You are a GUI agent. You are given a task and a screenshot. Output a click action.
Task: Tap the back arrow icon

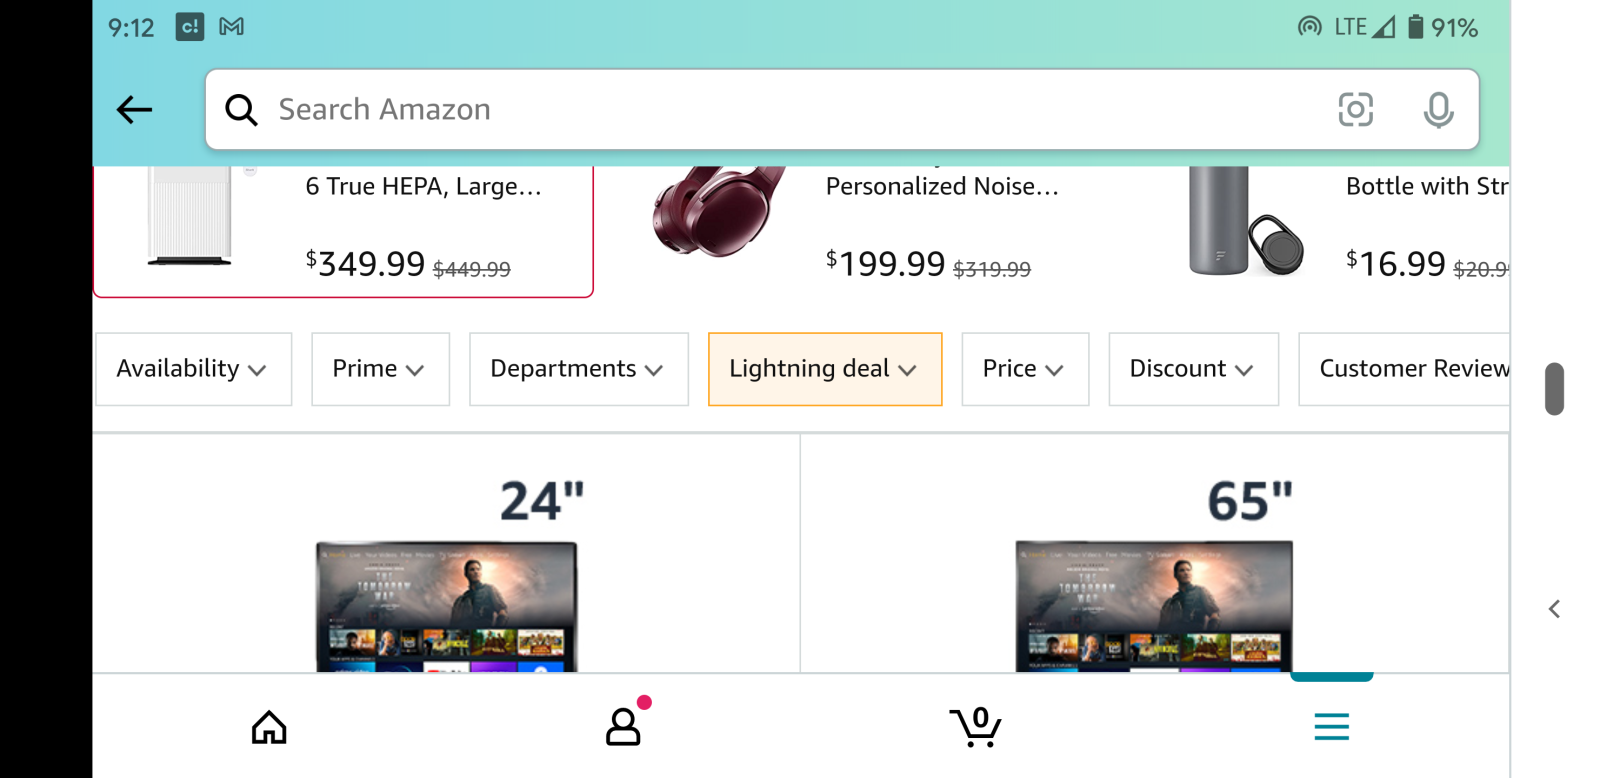(x=134, y=109)
